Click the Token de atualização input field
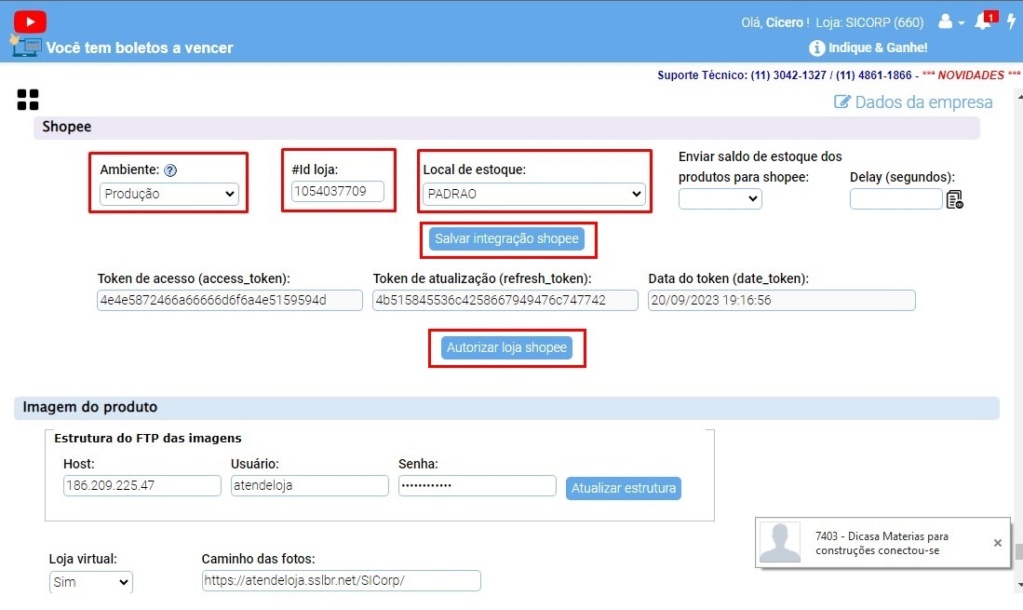The width and height of the screenshot is (1023, 610). 505,300
